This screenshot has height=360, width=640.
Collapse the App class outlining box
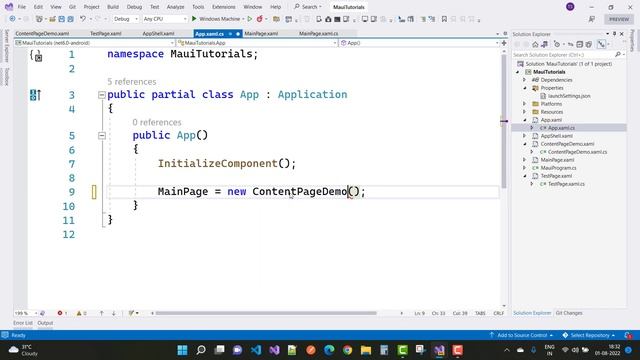pyautogui.click(x=102, y=95)
